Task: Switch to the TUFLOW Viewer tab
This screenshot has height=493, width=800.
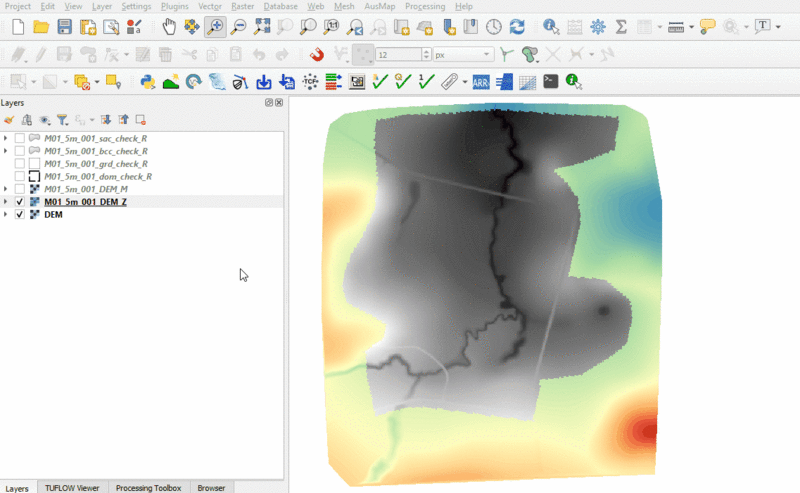Action: [71, 487]
